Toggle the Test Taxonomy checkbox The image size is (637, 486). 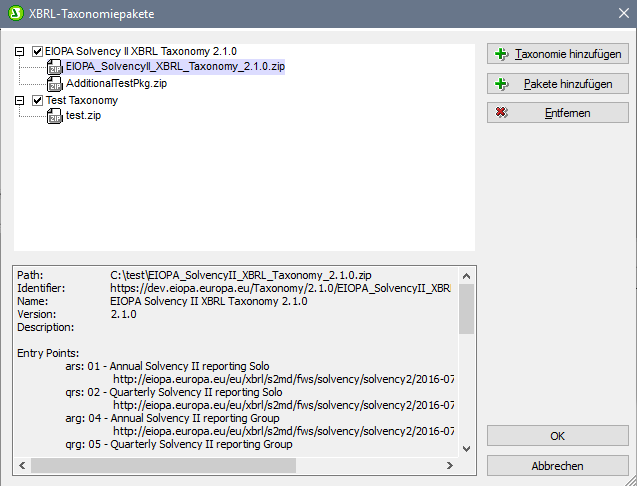(x=38, y=101)
